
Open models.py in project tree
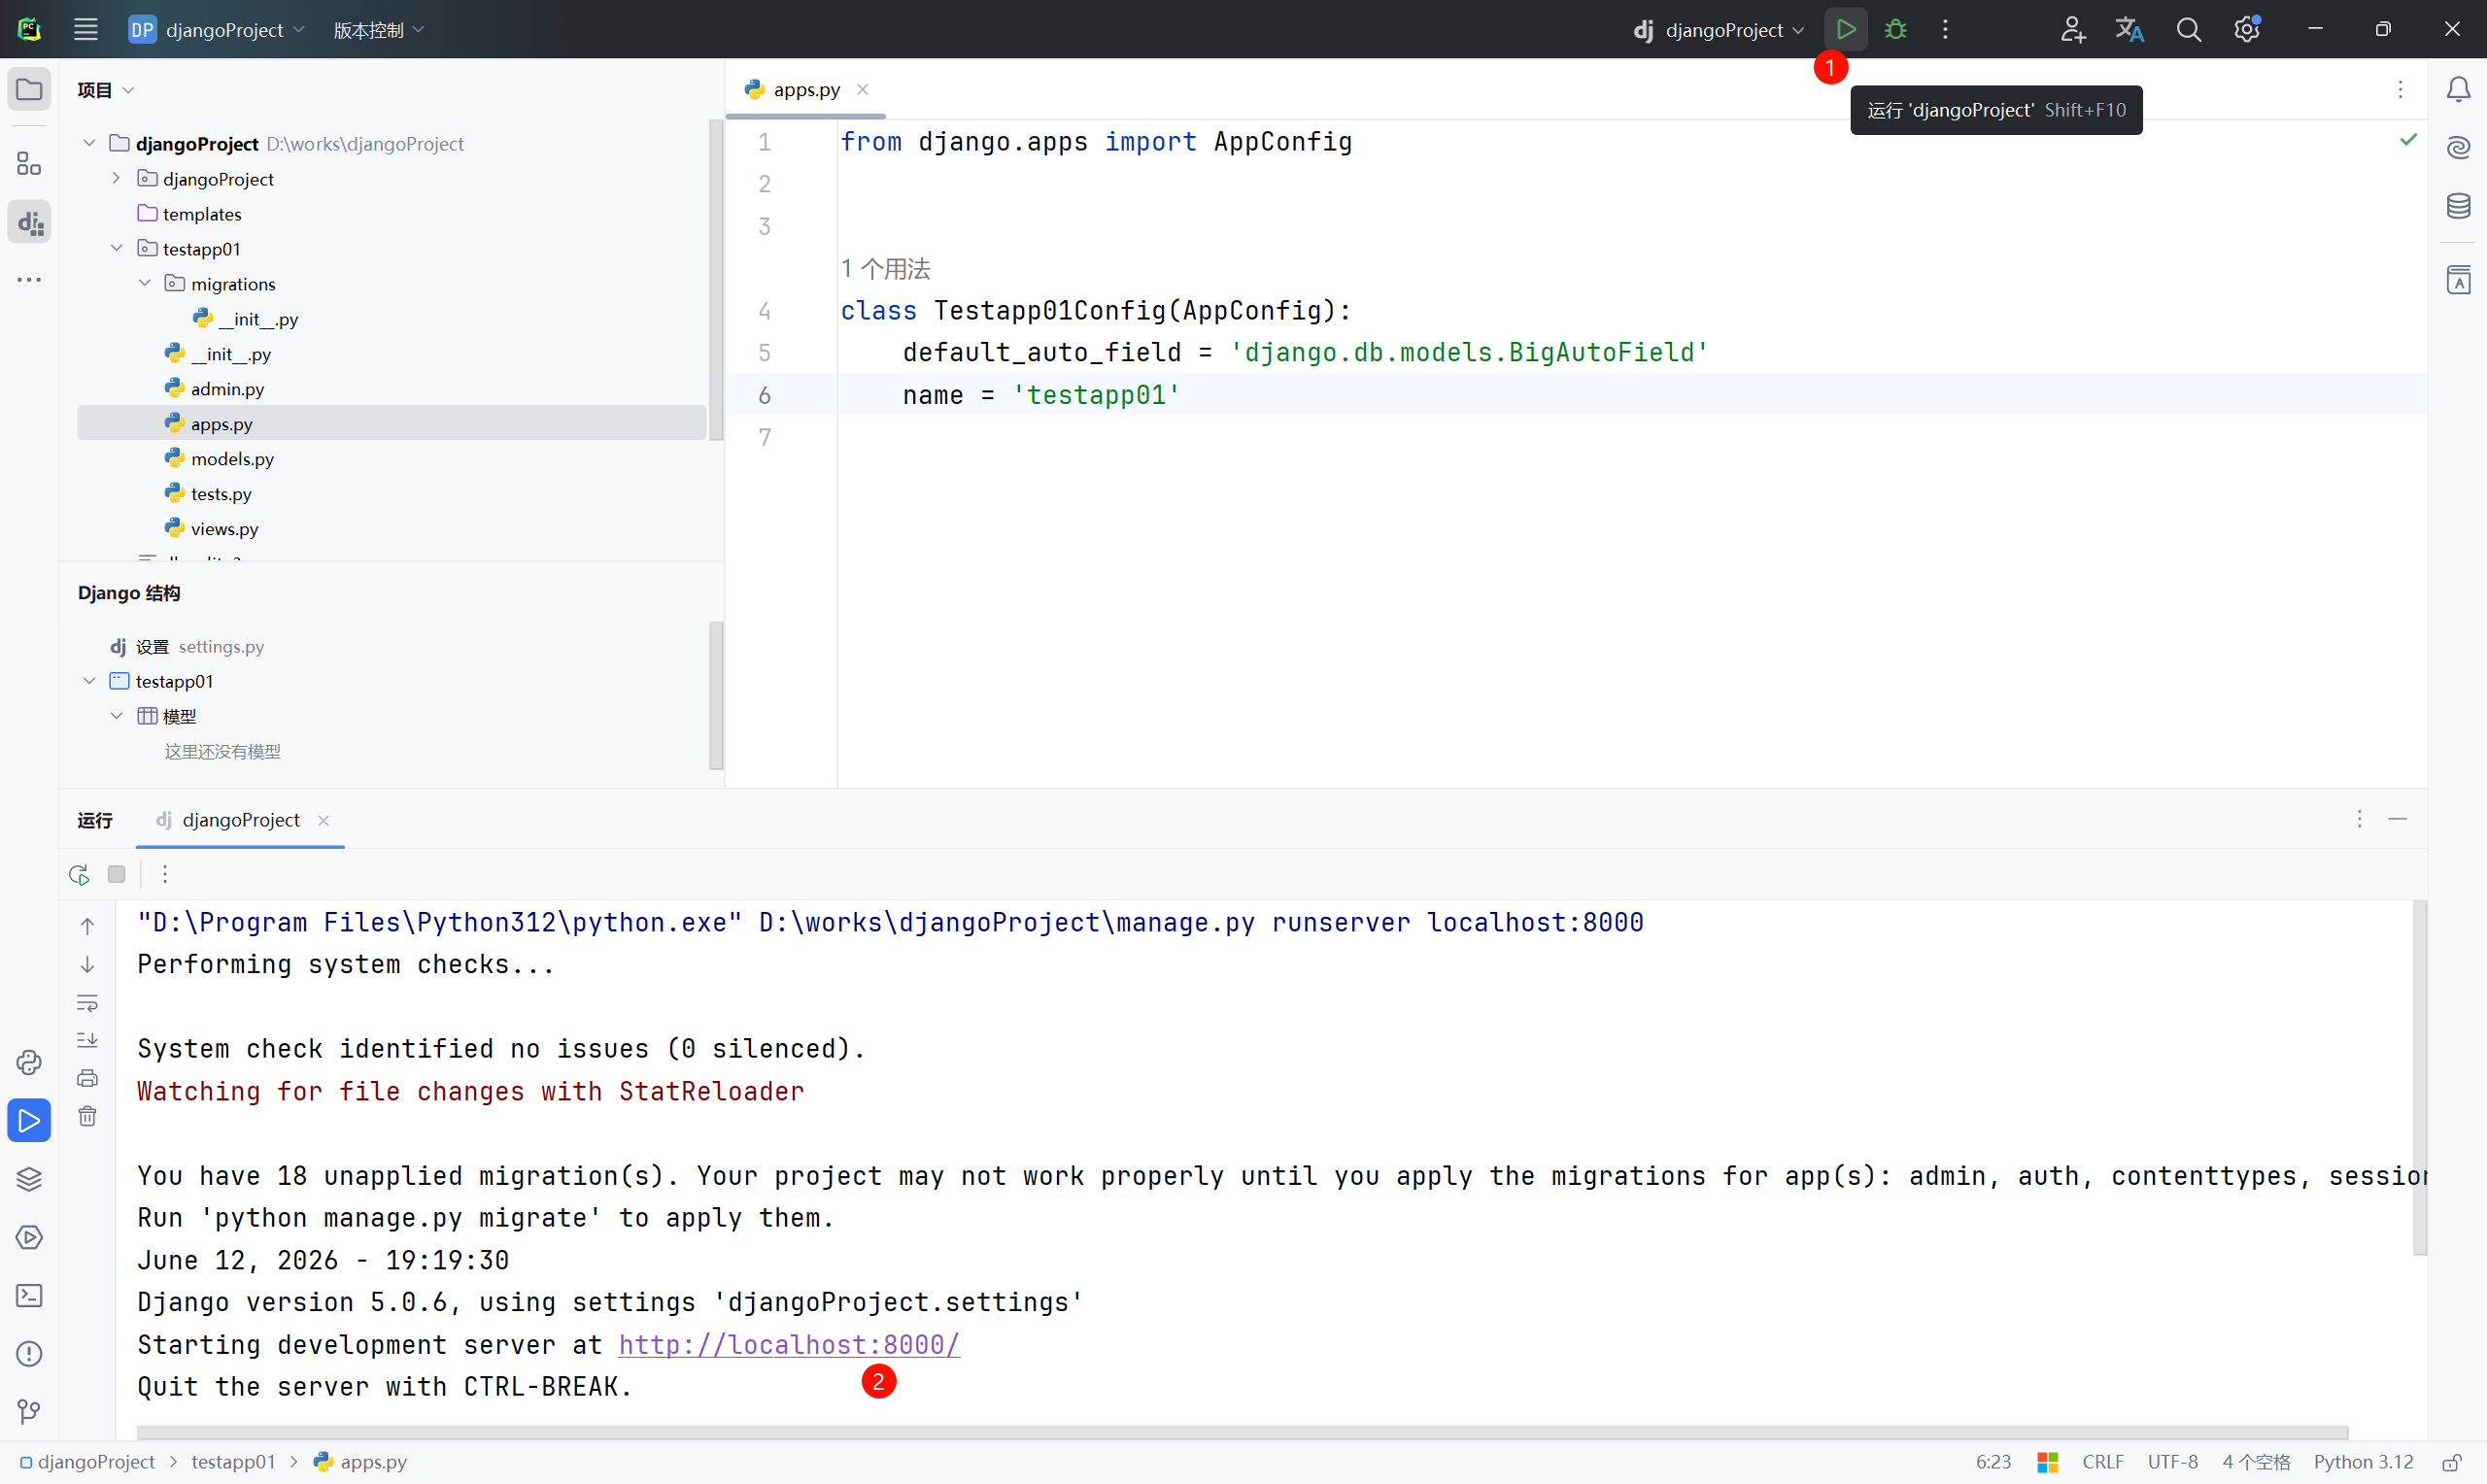coord(232,458)
